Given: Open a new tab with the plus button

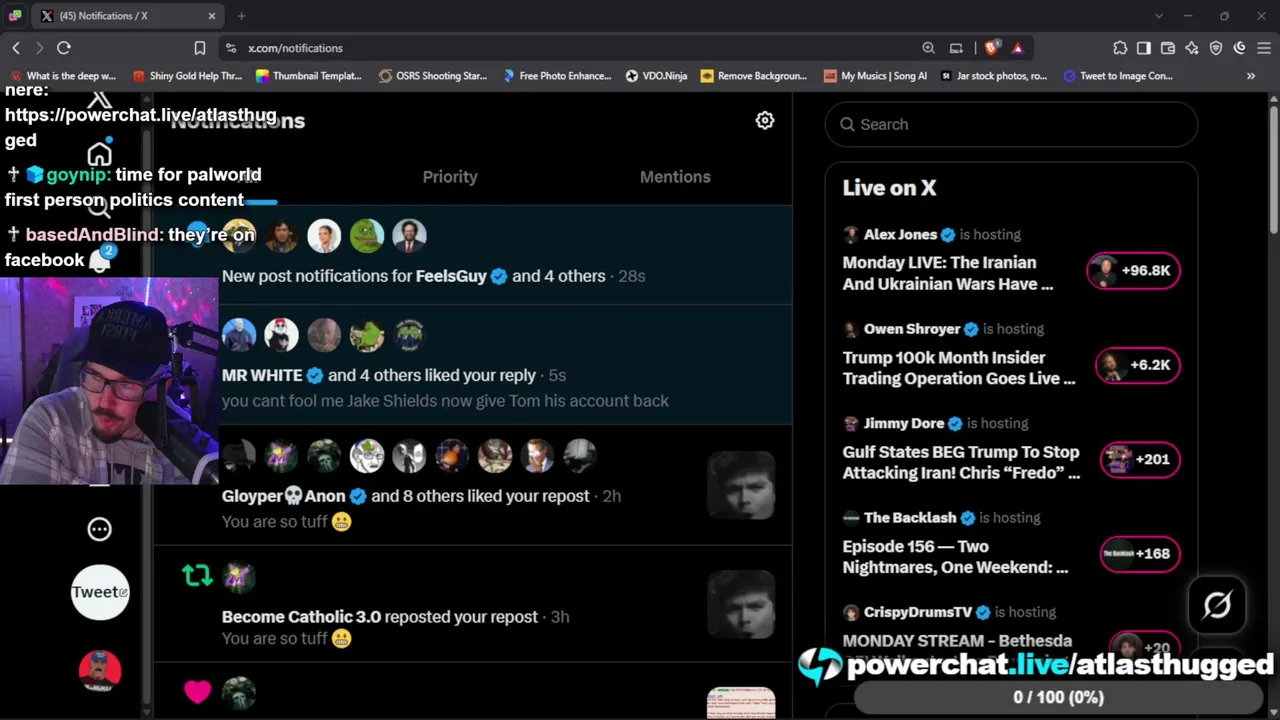Looking at the screenshot, I should [241, 16].
